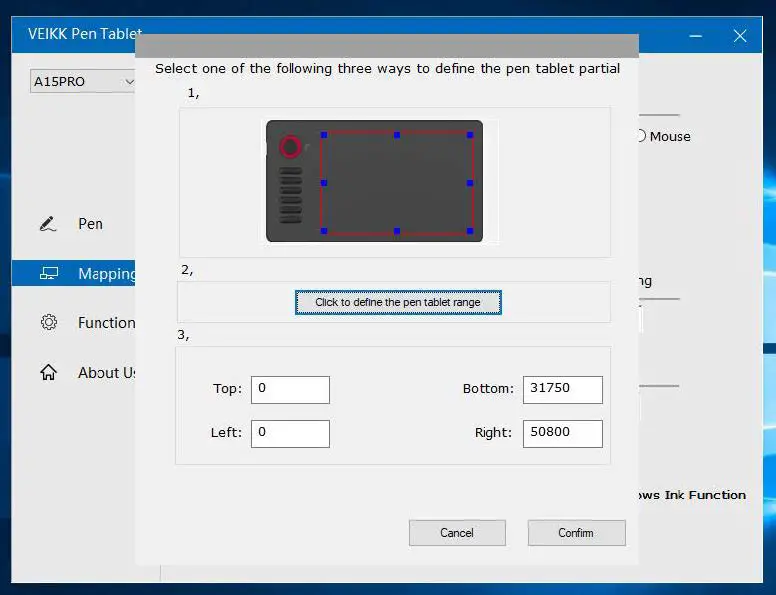The image size is (776, 595).
Task: Click the 'Left:' label text
Action: [x=226, y=433]
